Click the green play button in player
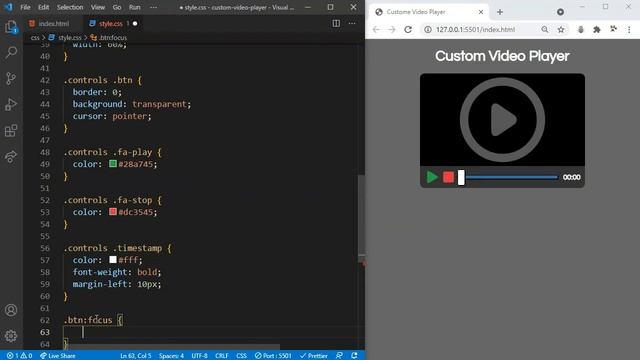Image resolution: width=640 pixels, height=360 pixels. tap(432, 177)
